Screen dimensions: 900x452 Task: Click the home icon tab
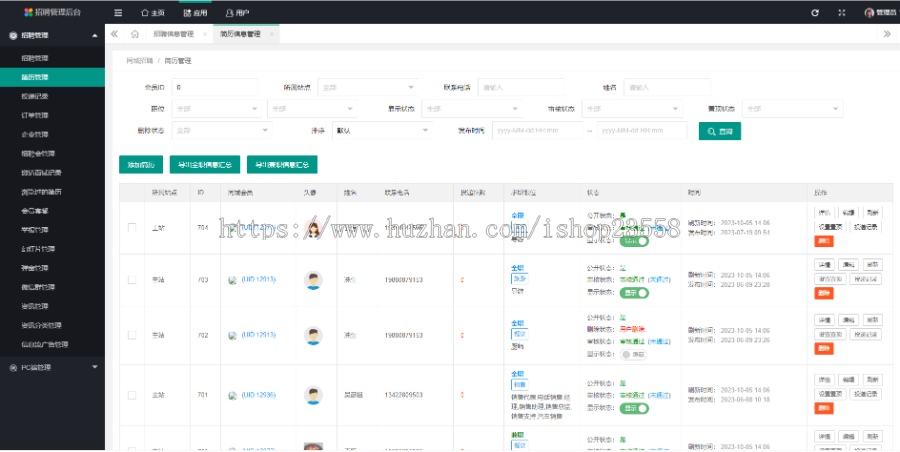(135, 34)
